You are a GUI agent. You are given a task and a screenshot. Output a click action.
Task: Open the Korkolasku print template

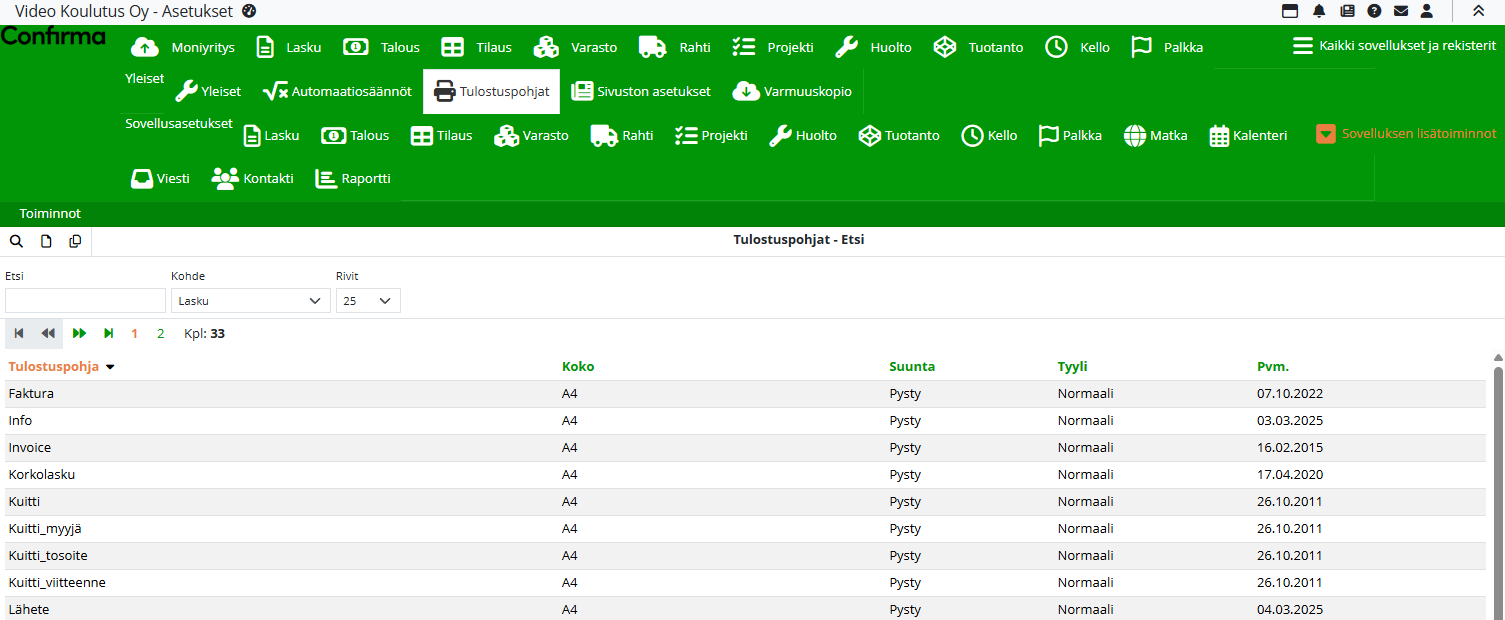(42, 475)
